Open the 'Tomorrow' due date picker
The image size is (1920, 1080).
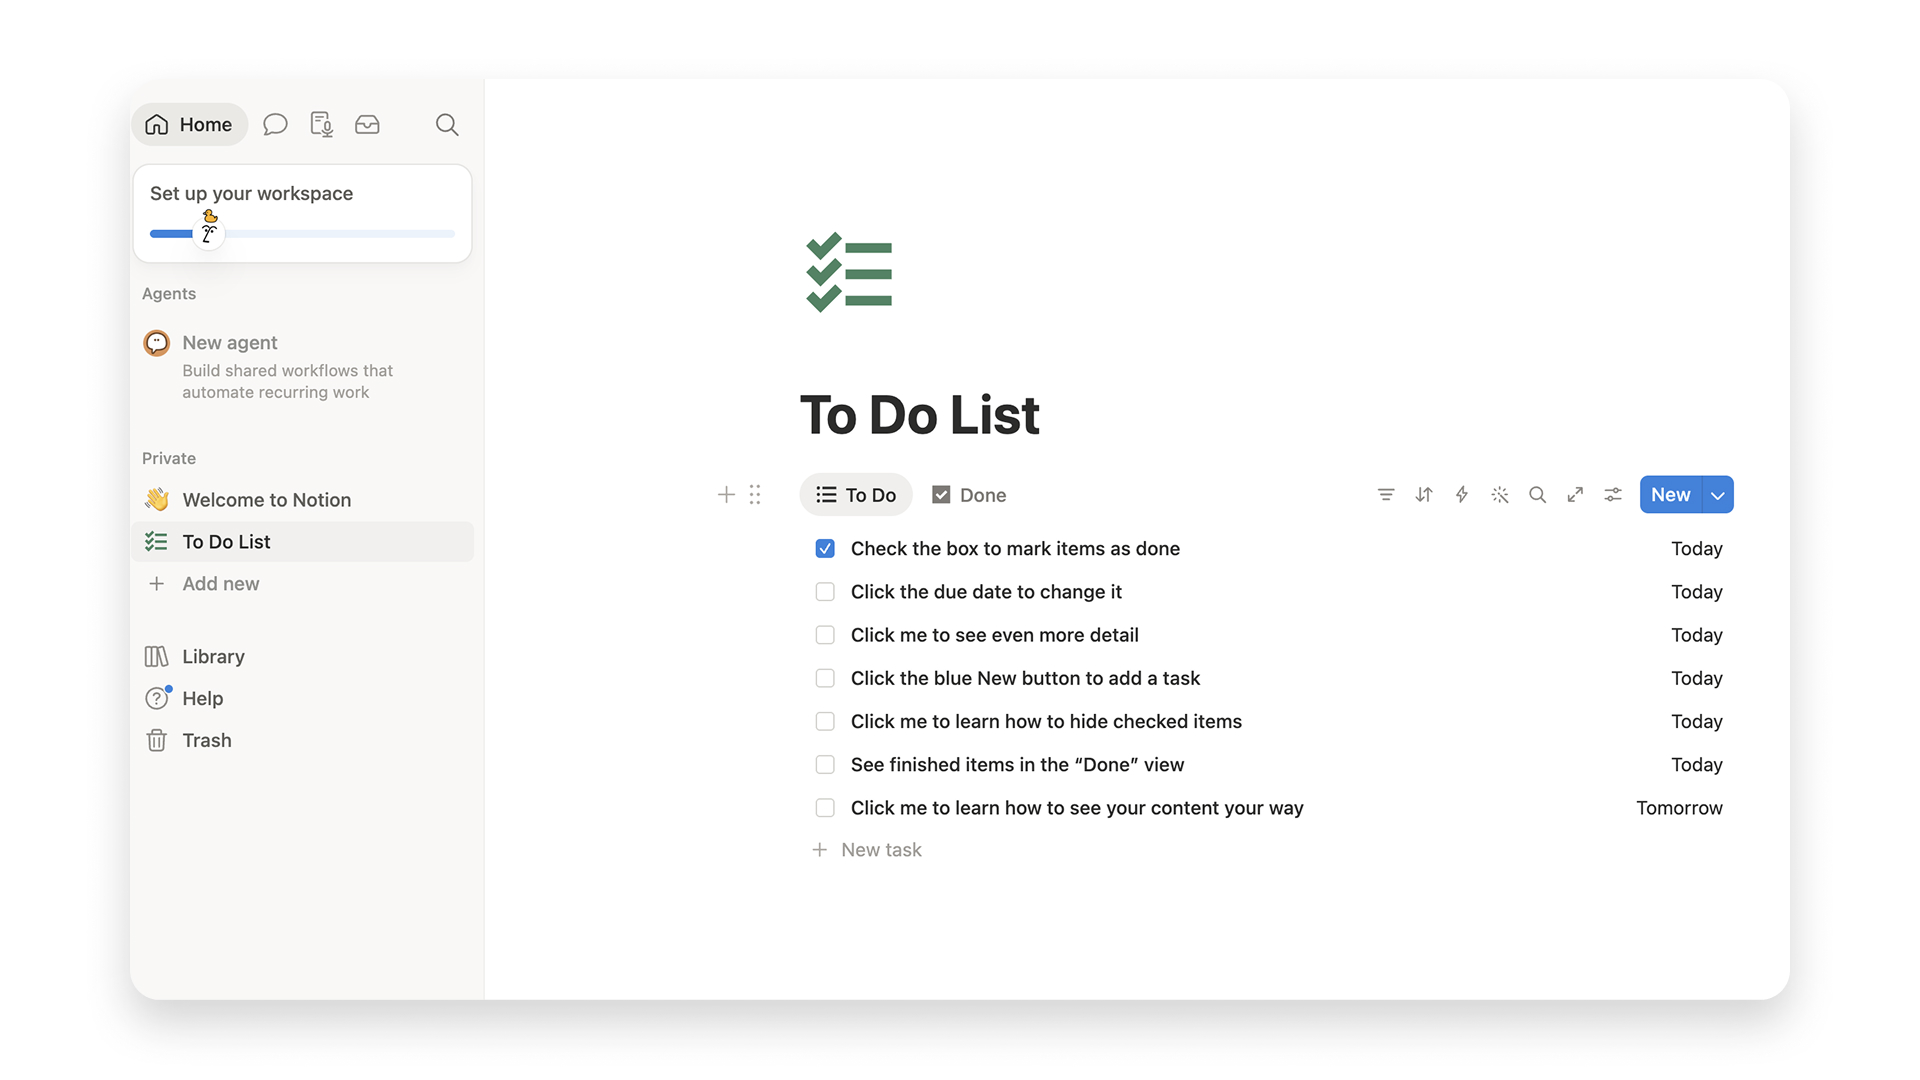click(x=1679, y=808)
